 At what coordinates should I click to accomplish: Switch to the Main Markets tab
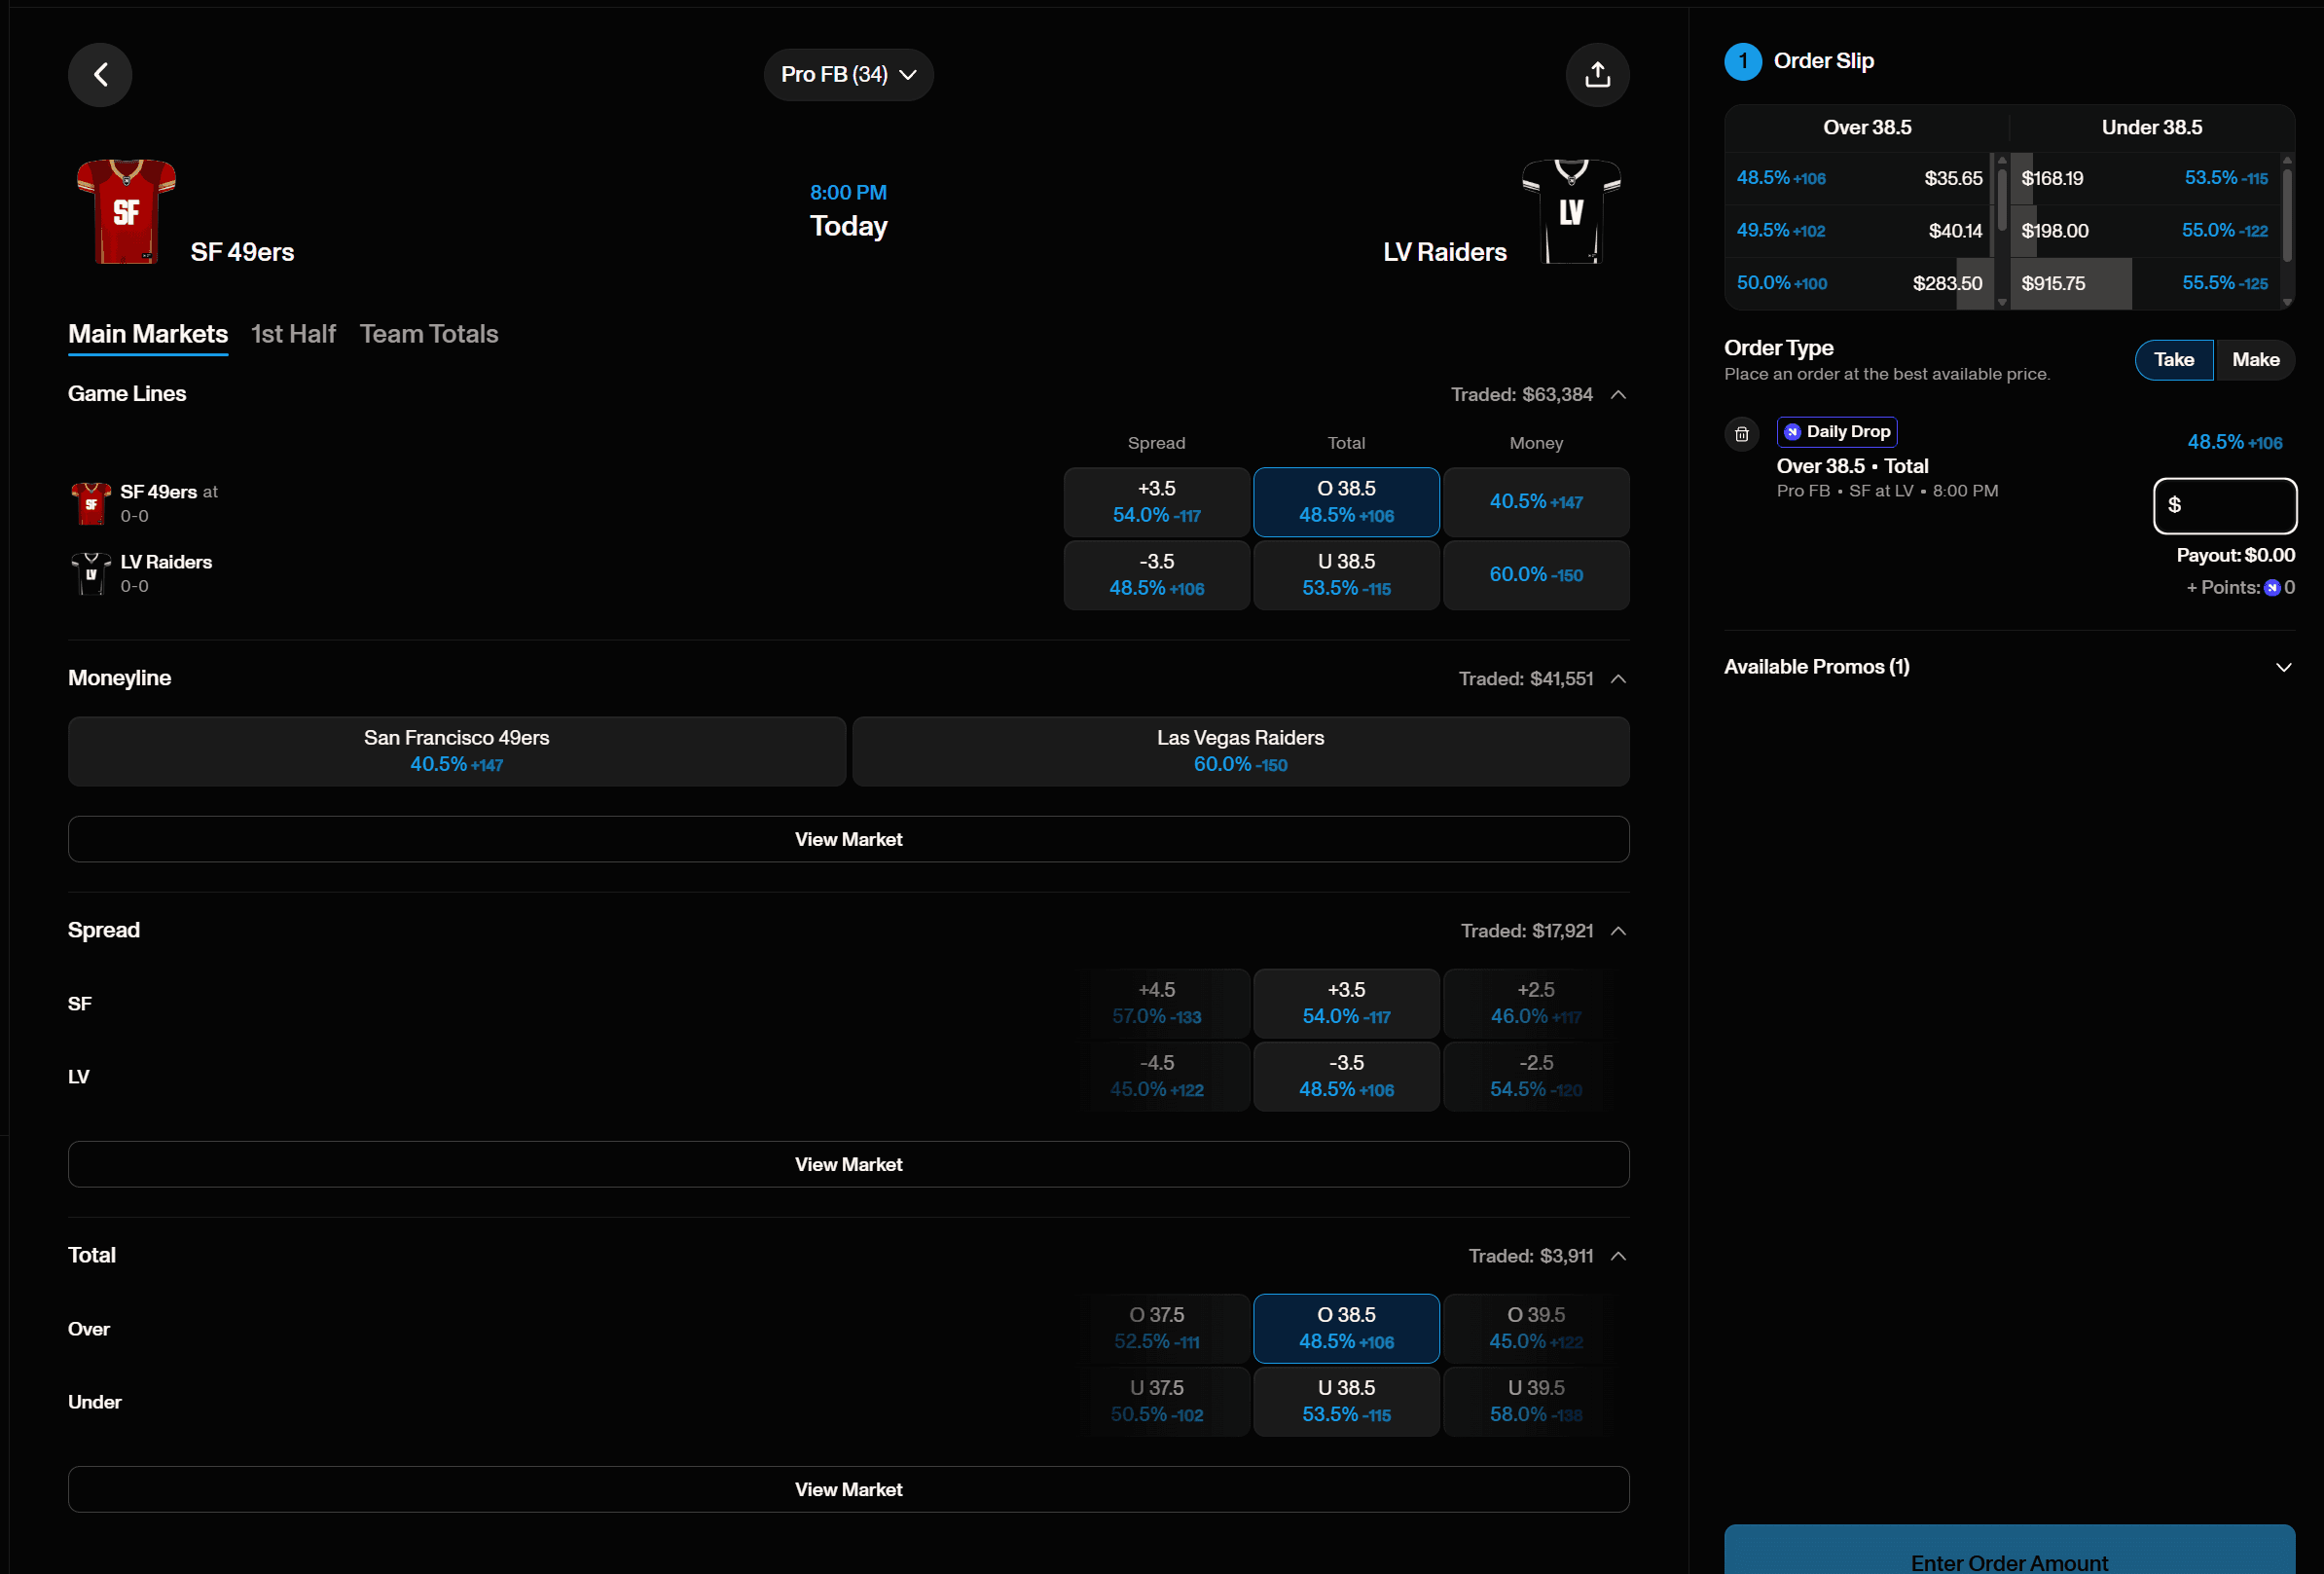(148, 334)
